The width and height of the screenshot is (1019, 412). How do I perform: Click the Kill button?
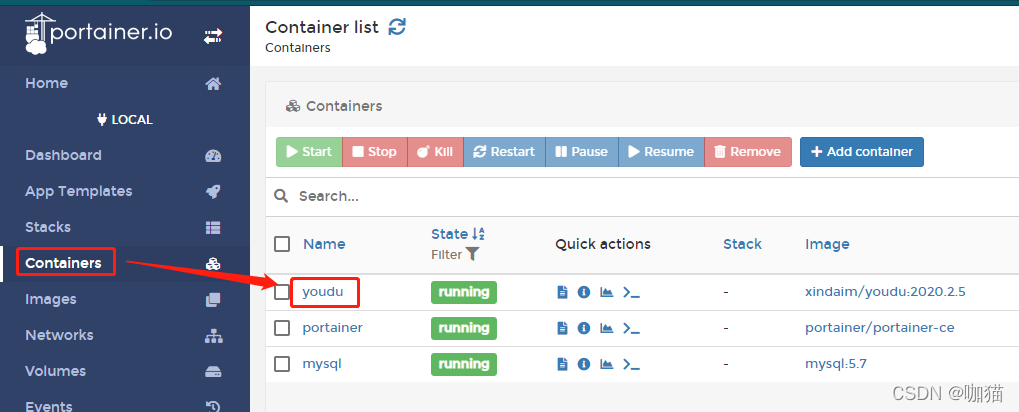tap(435, 152)
